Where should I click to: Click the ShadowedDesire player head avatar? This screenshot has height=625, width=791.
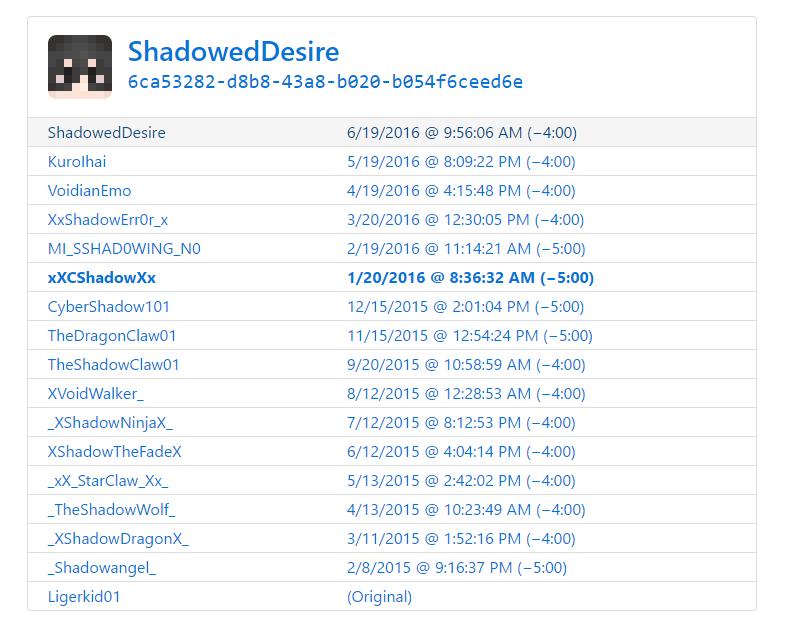(80, 67)
